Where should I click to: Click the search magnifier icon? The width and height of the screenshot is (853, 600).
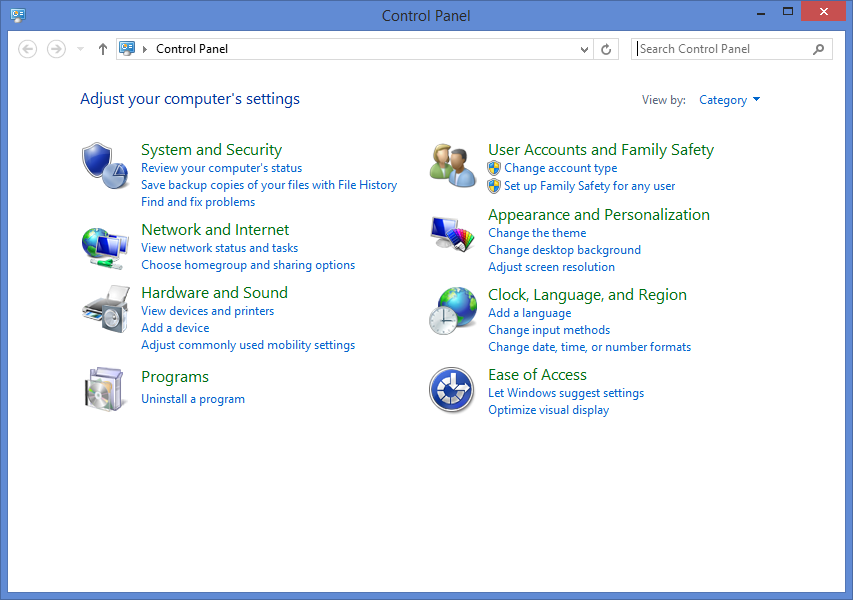pyautogui.click(x=818, y=50)
